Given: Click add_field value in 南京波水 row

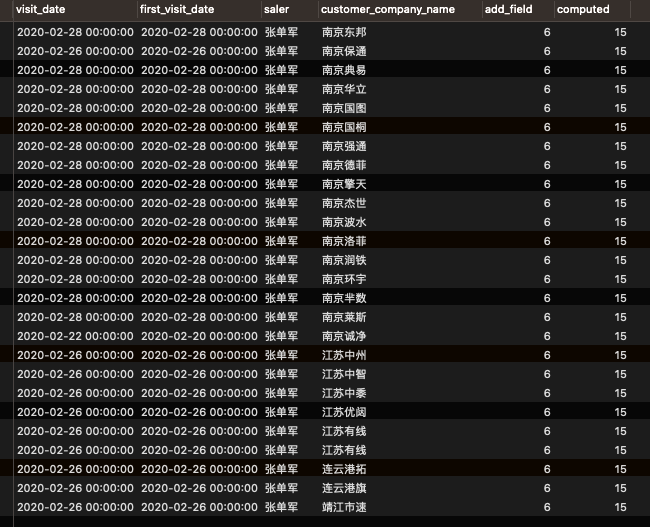Looking at the screenshot, I should [547, 222].
